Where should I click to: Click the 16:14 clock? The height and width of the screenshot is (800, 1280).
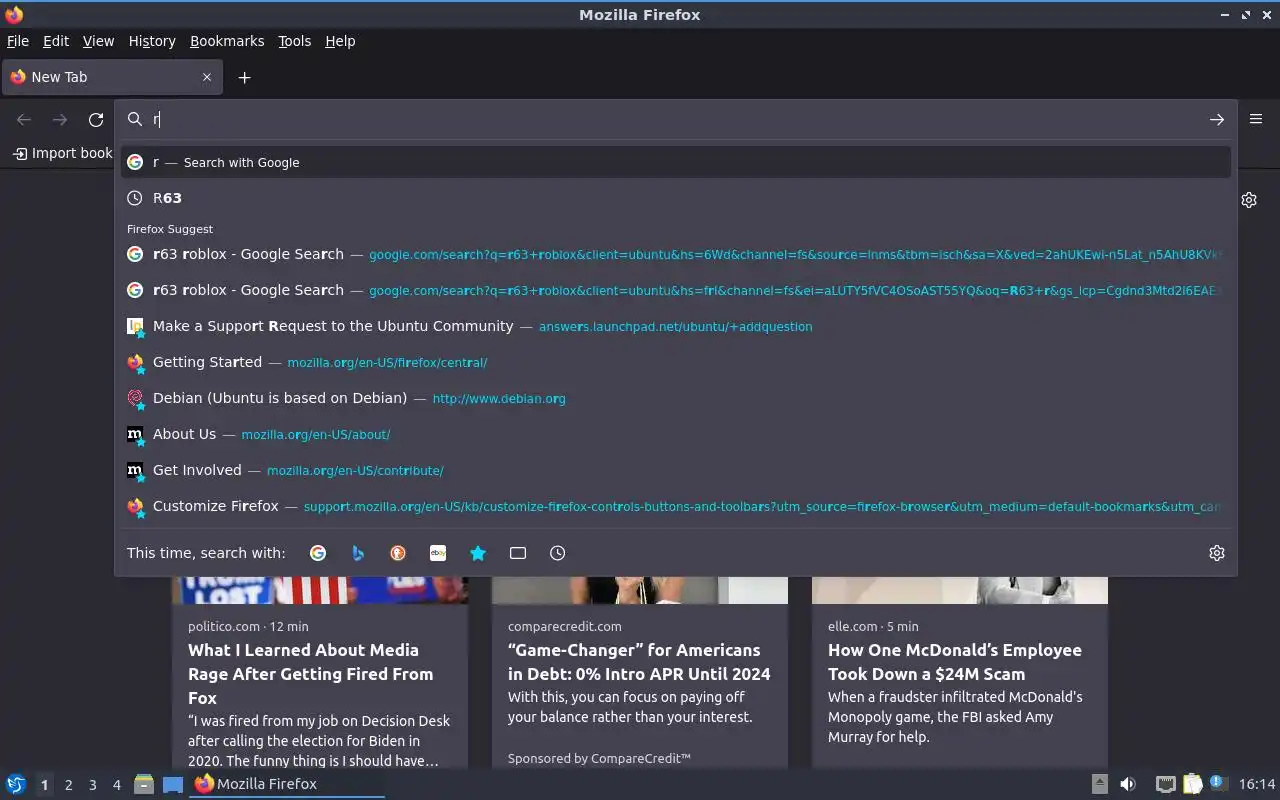pos(1257,784)
